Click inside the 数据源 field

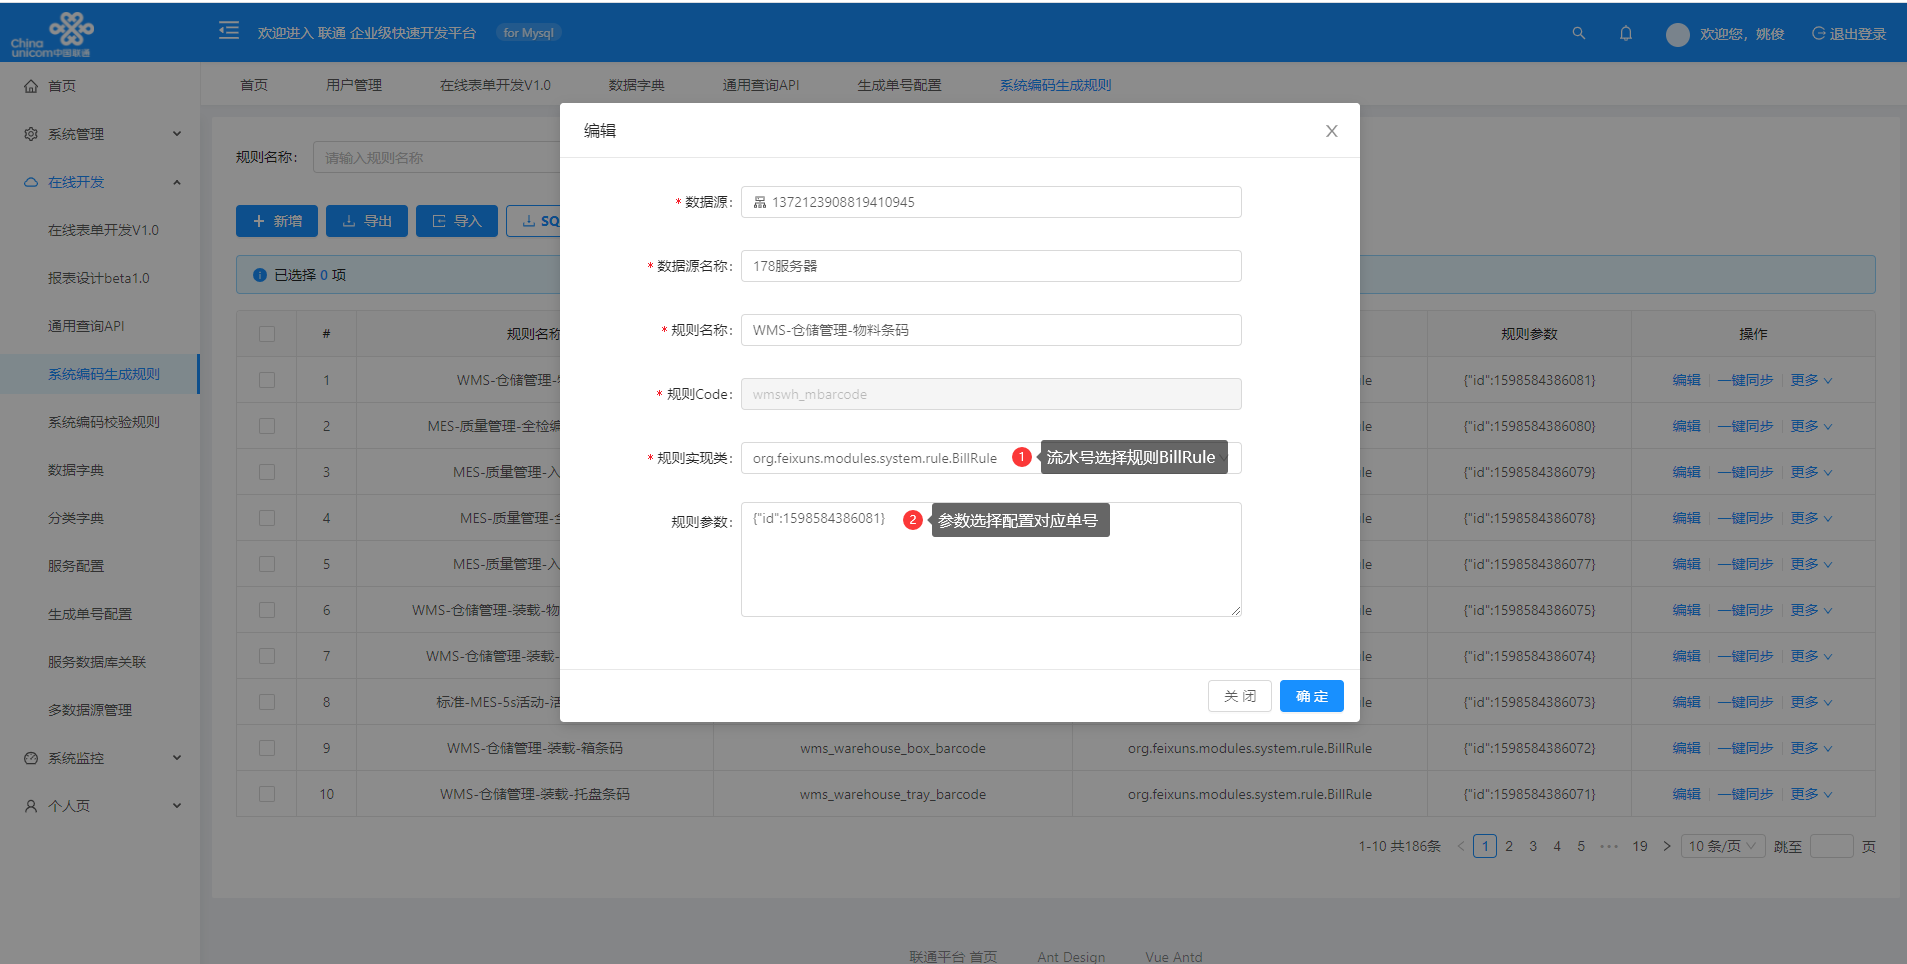pyautogui.click(x=991, y=202)
